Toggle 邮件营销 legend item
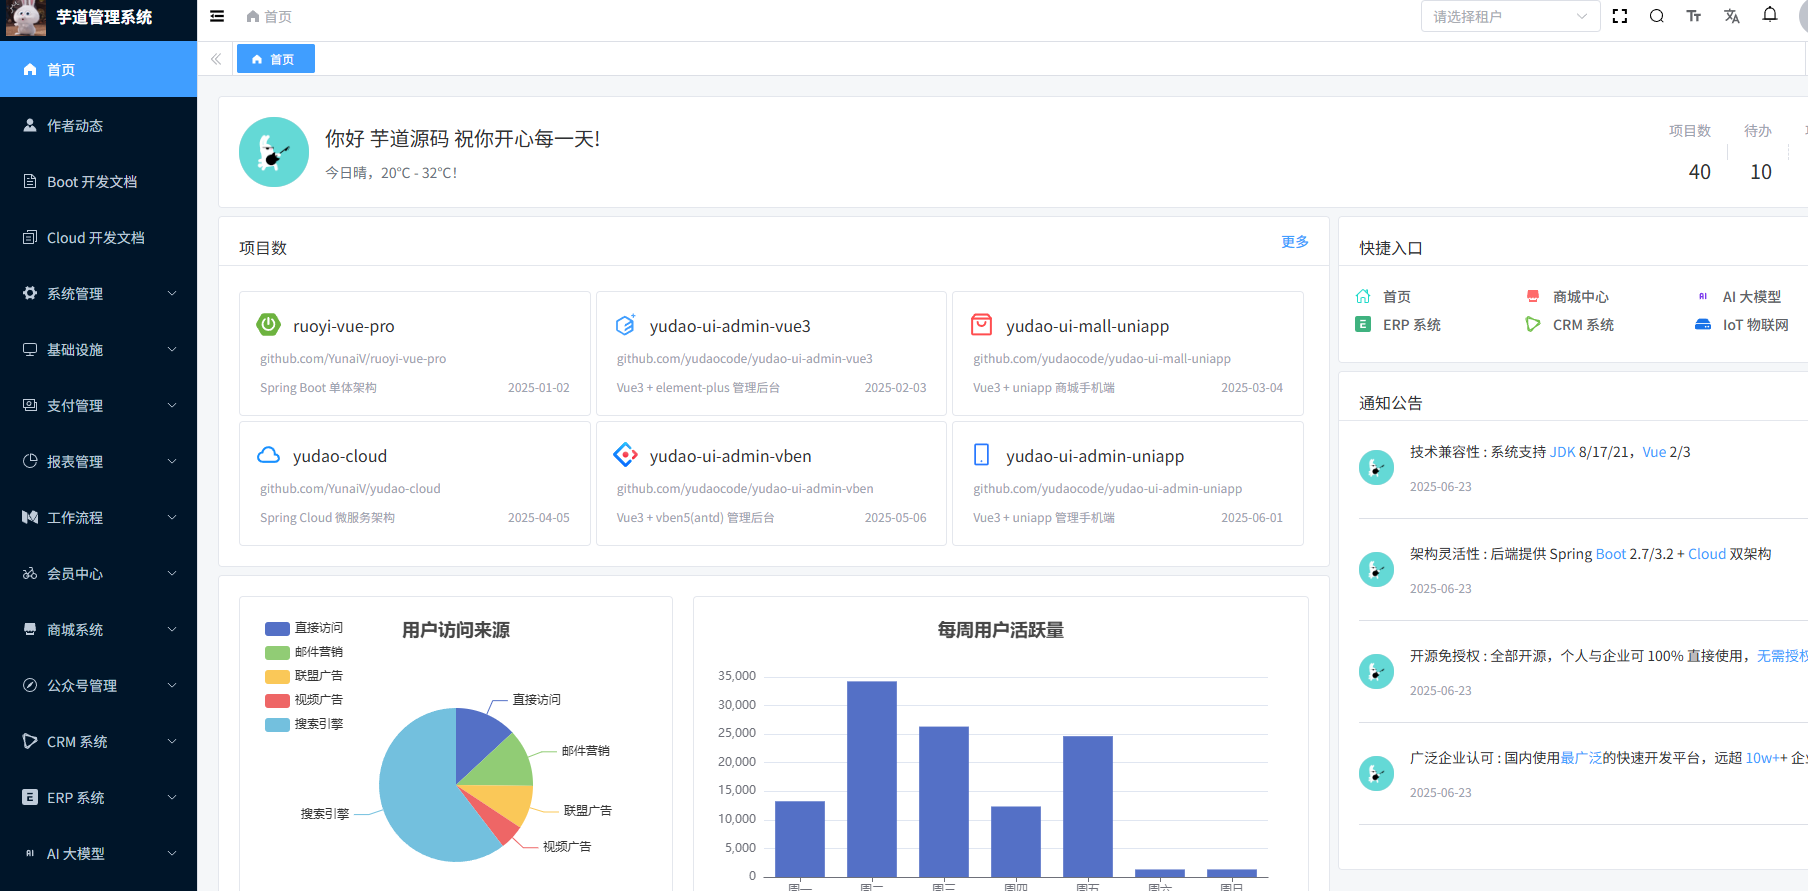 (x=304, y=652)
